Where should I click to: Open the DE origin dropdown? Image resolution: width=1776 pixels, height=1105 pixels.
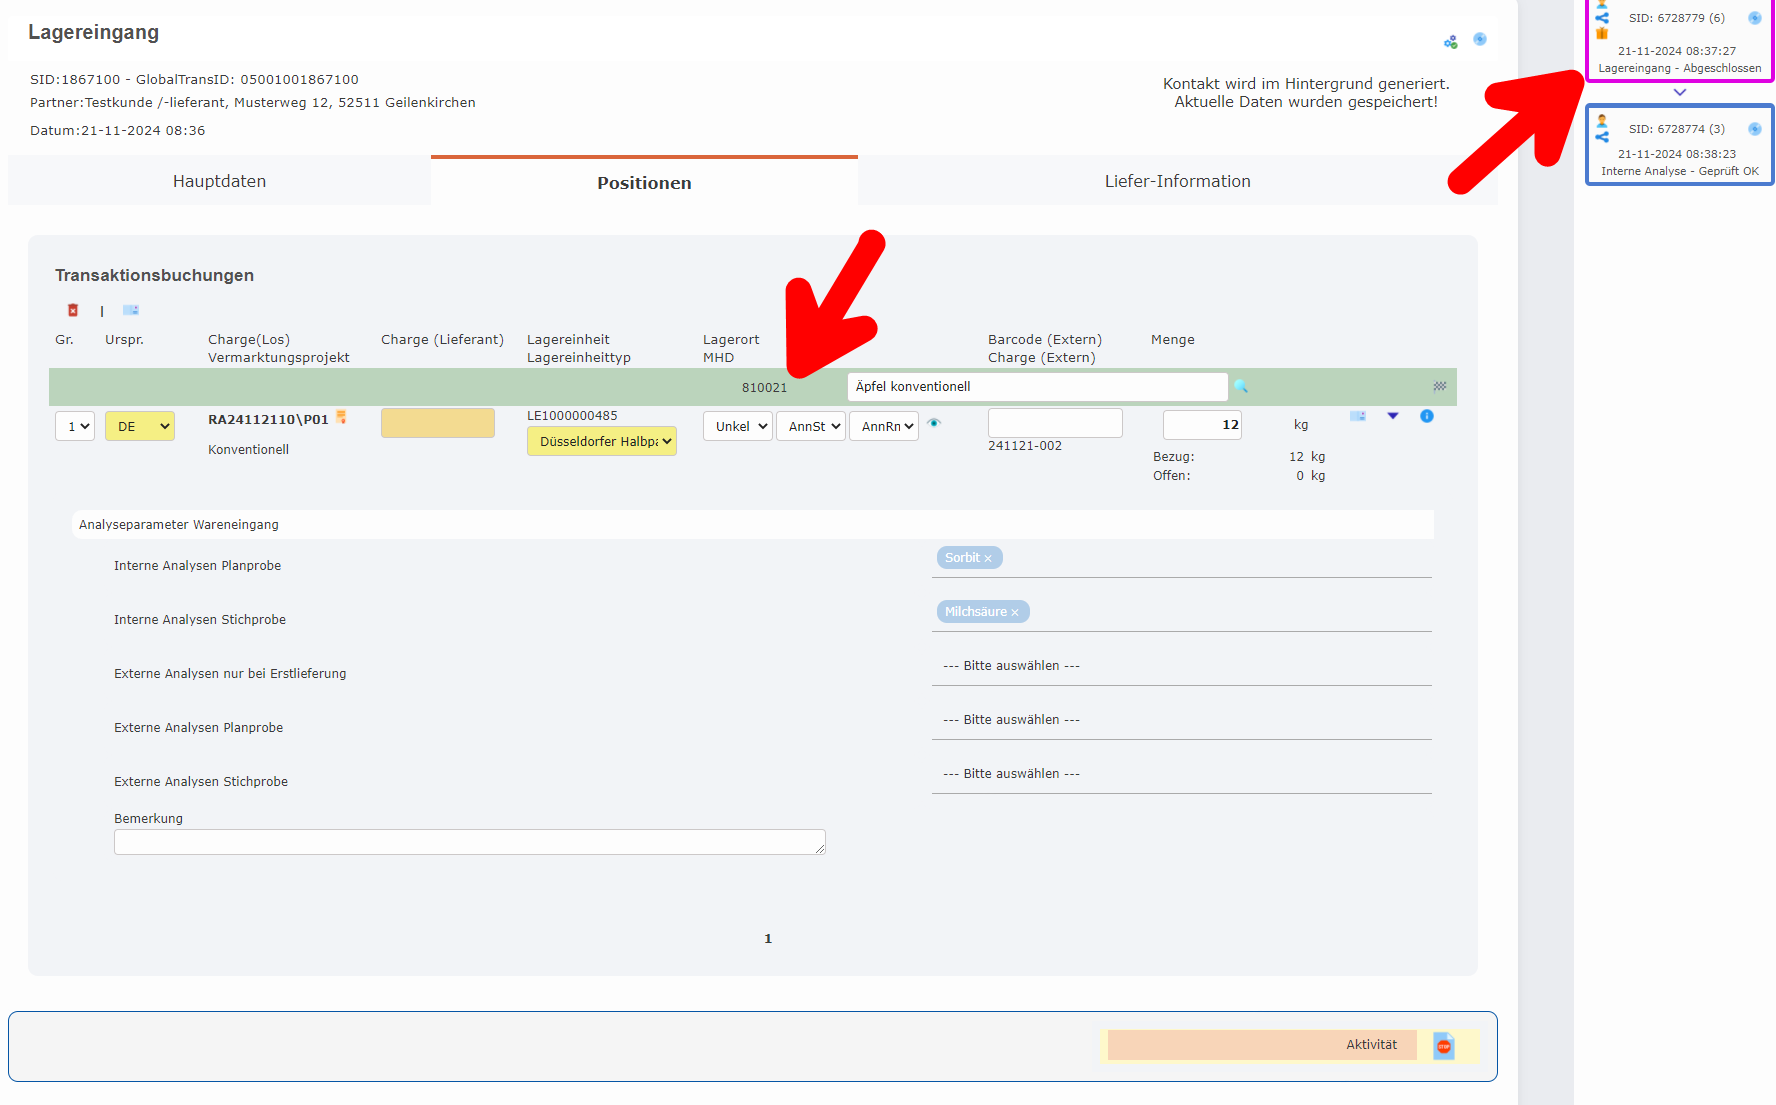click(139, 426)
